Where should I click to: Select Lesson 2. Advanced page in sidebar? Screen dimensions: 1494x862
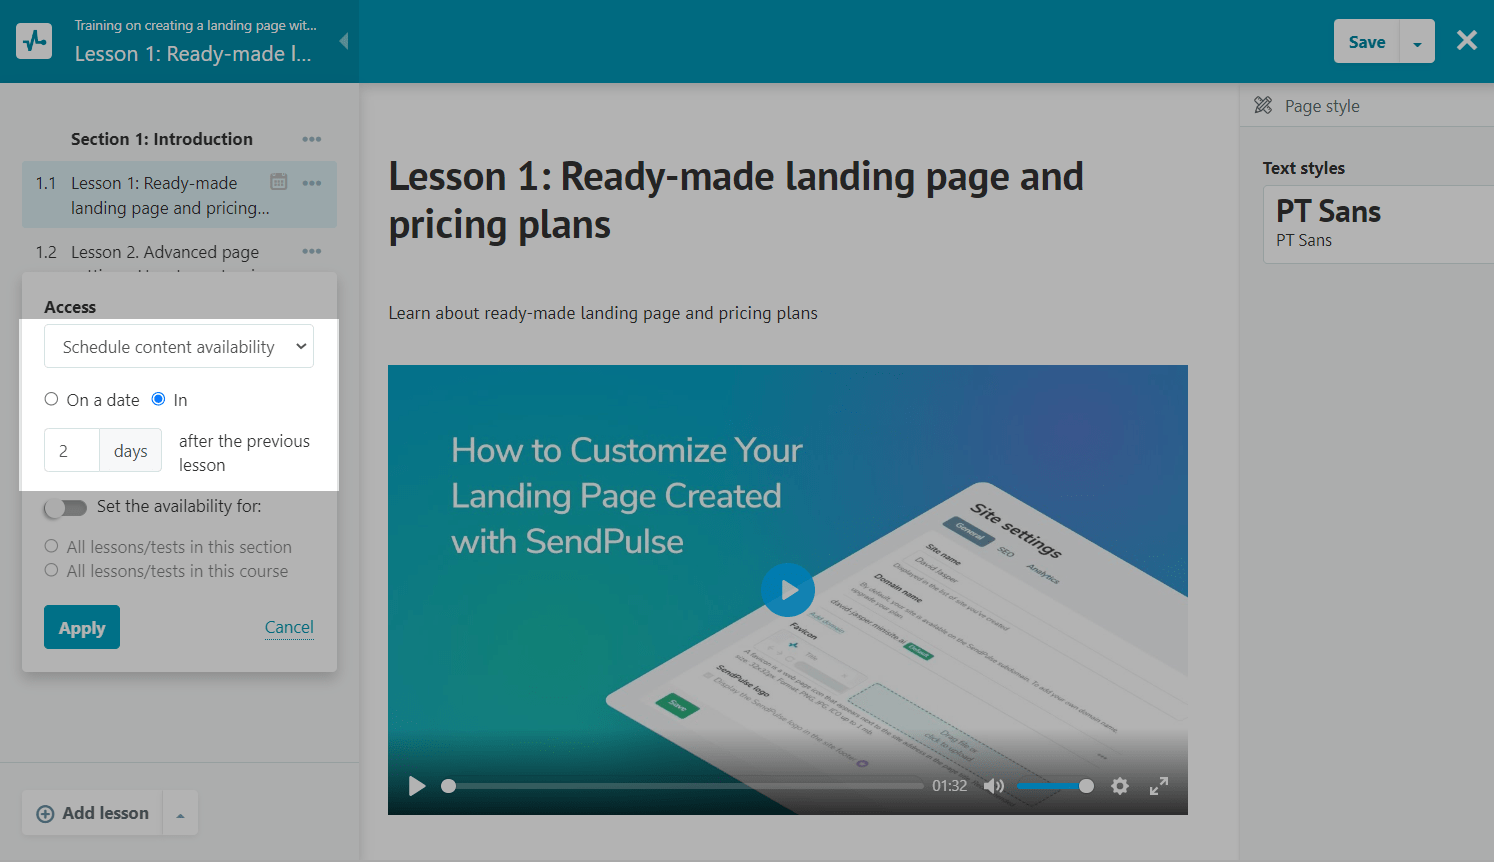(165, 252)
